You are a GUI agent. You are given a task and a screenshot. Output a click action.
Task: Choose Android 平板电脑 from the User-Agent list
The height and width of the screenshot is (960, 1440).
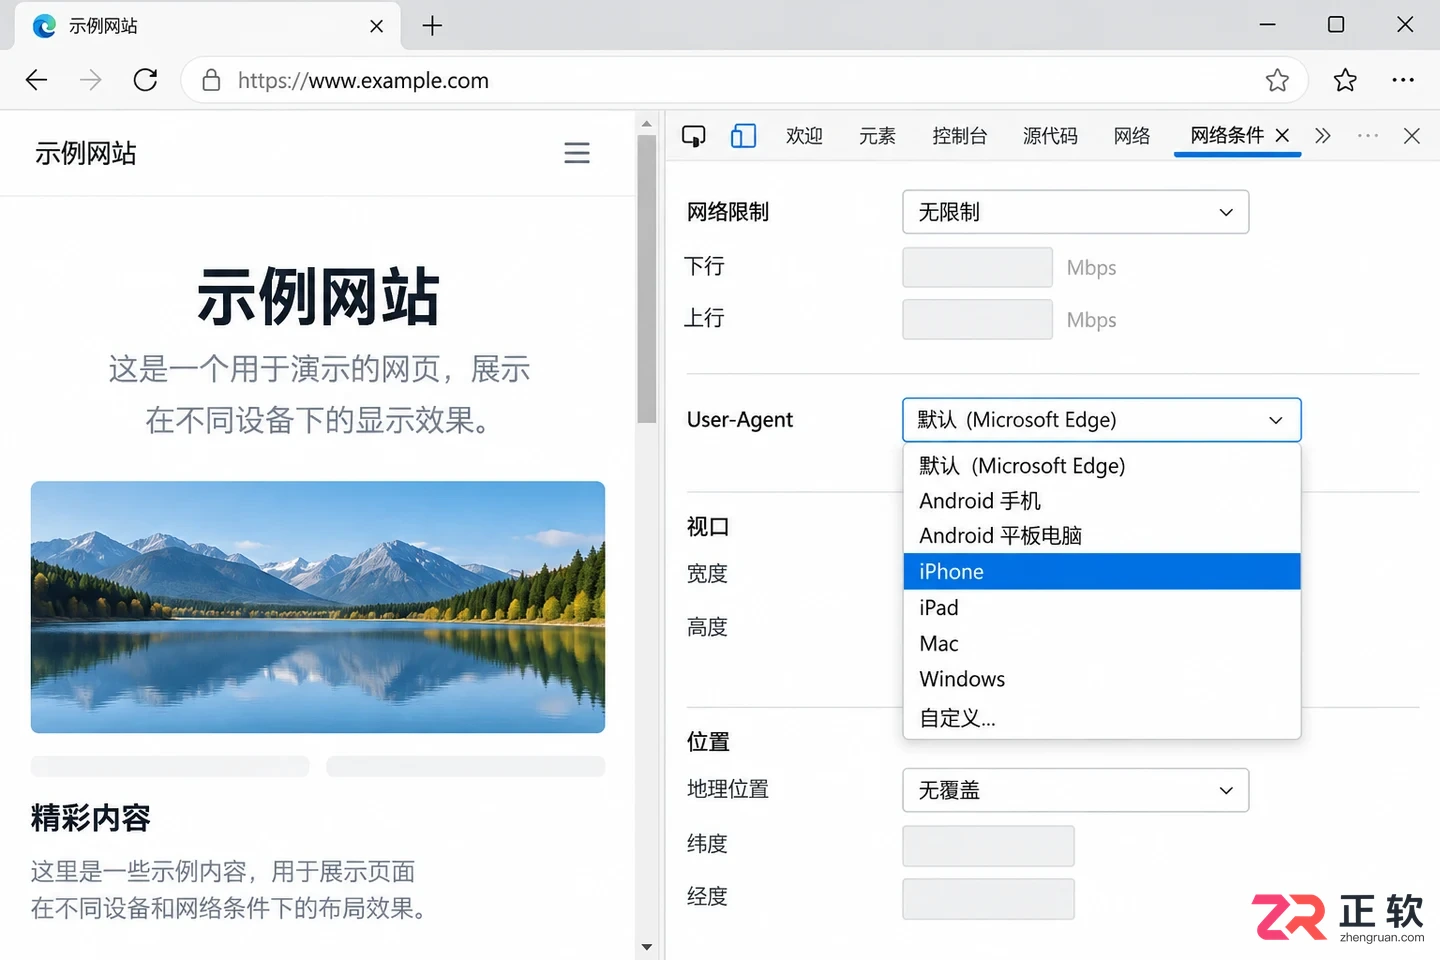1101,536
